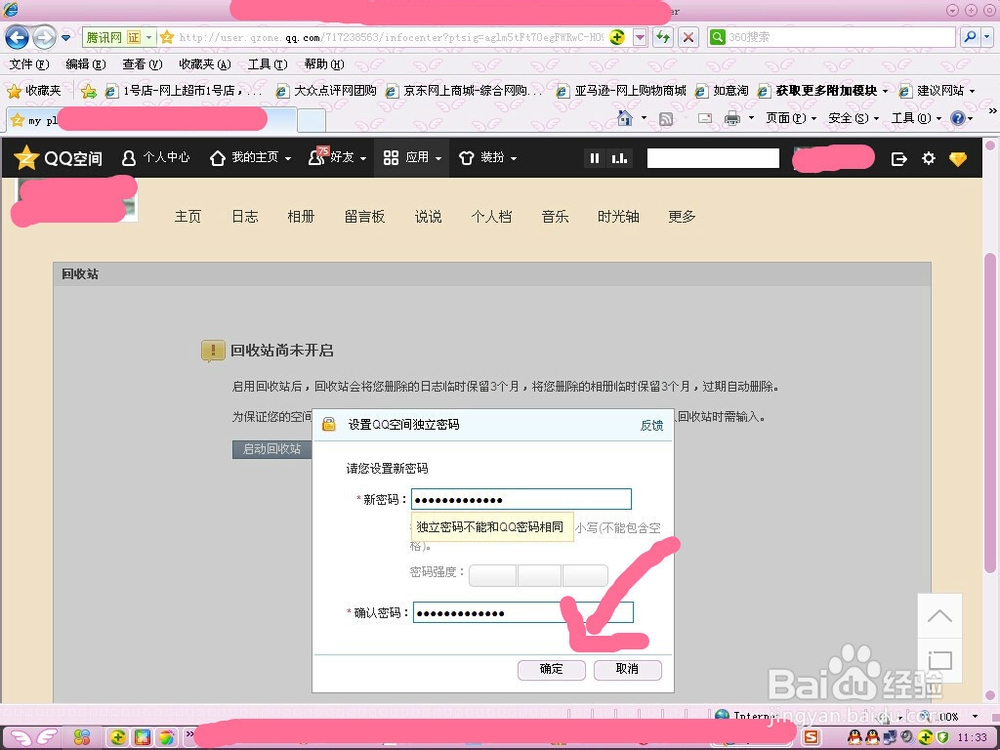
Task: Click the yellow diamond icon
Action: pyautogui.click(x=958, y=157)
